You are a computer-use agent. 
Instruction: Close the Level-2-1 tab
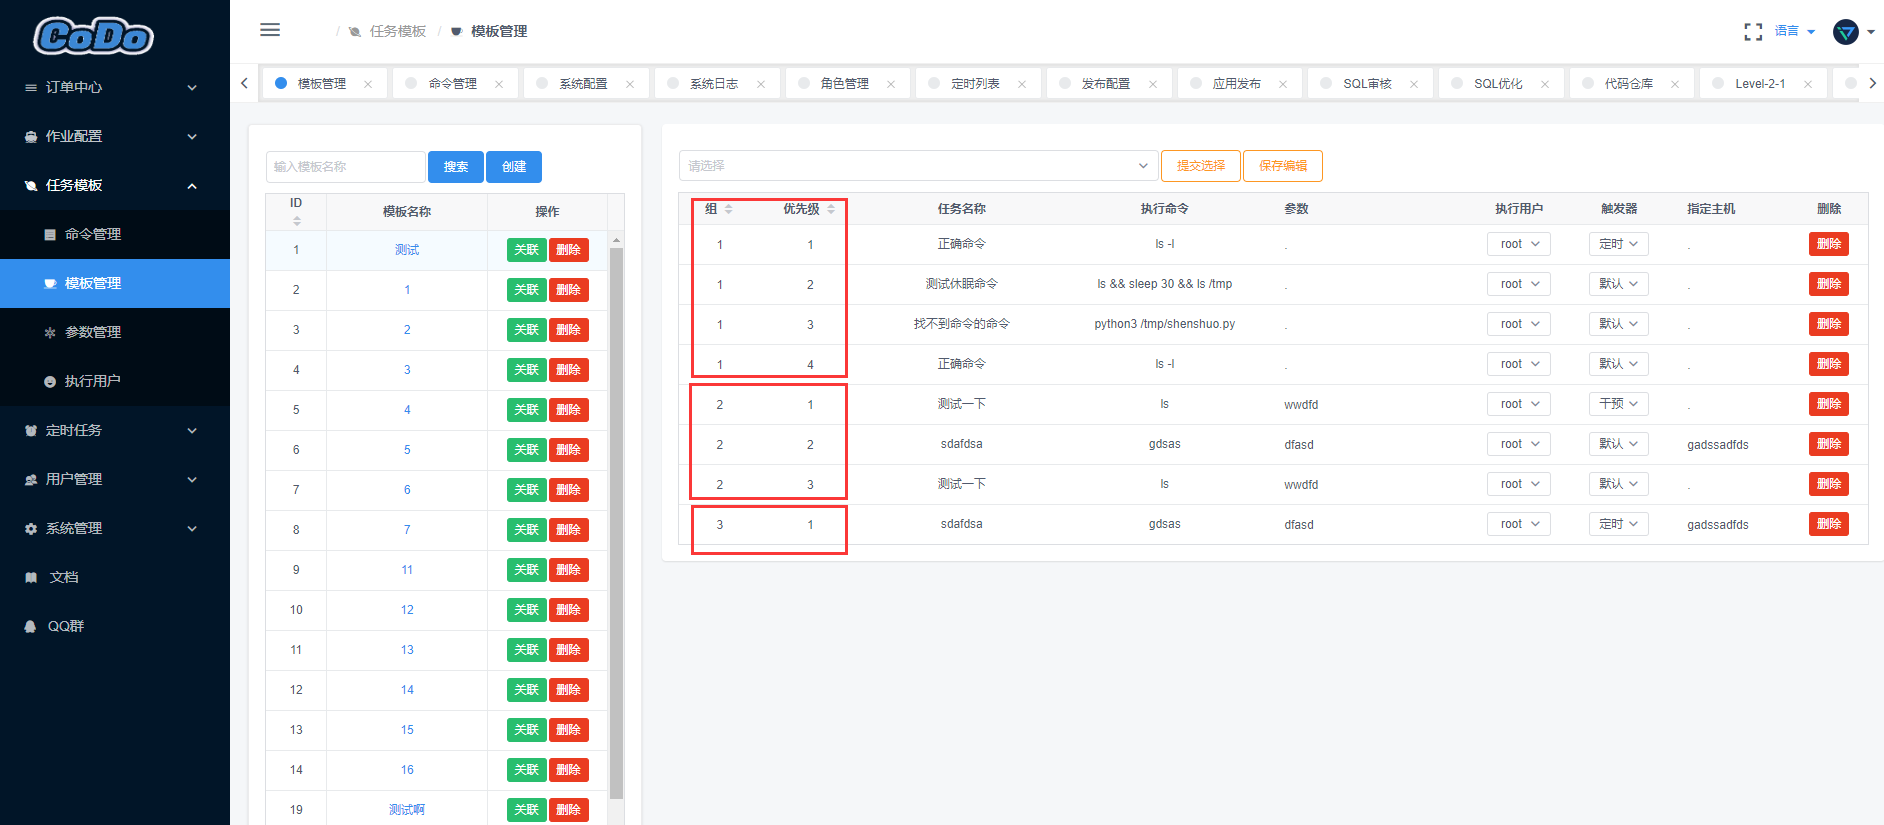coord(1808,84)
